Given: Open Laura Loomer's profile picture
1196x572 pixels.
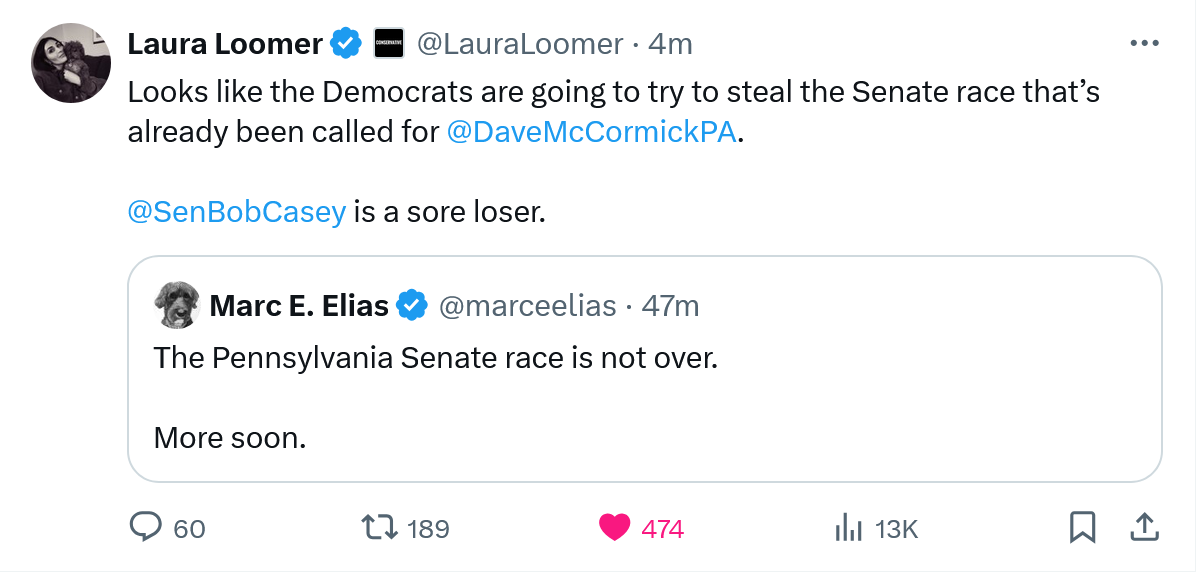Looking at the screenshot, I should point(71,63).
